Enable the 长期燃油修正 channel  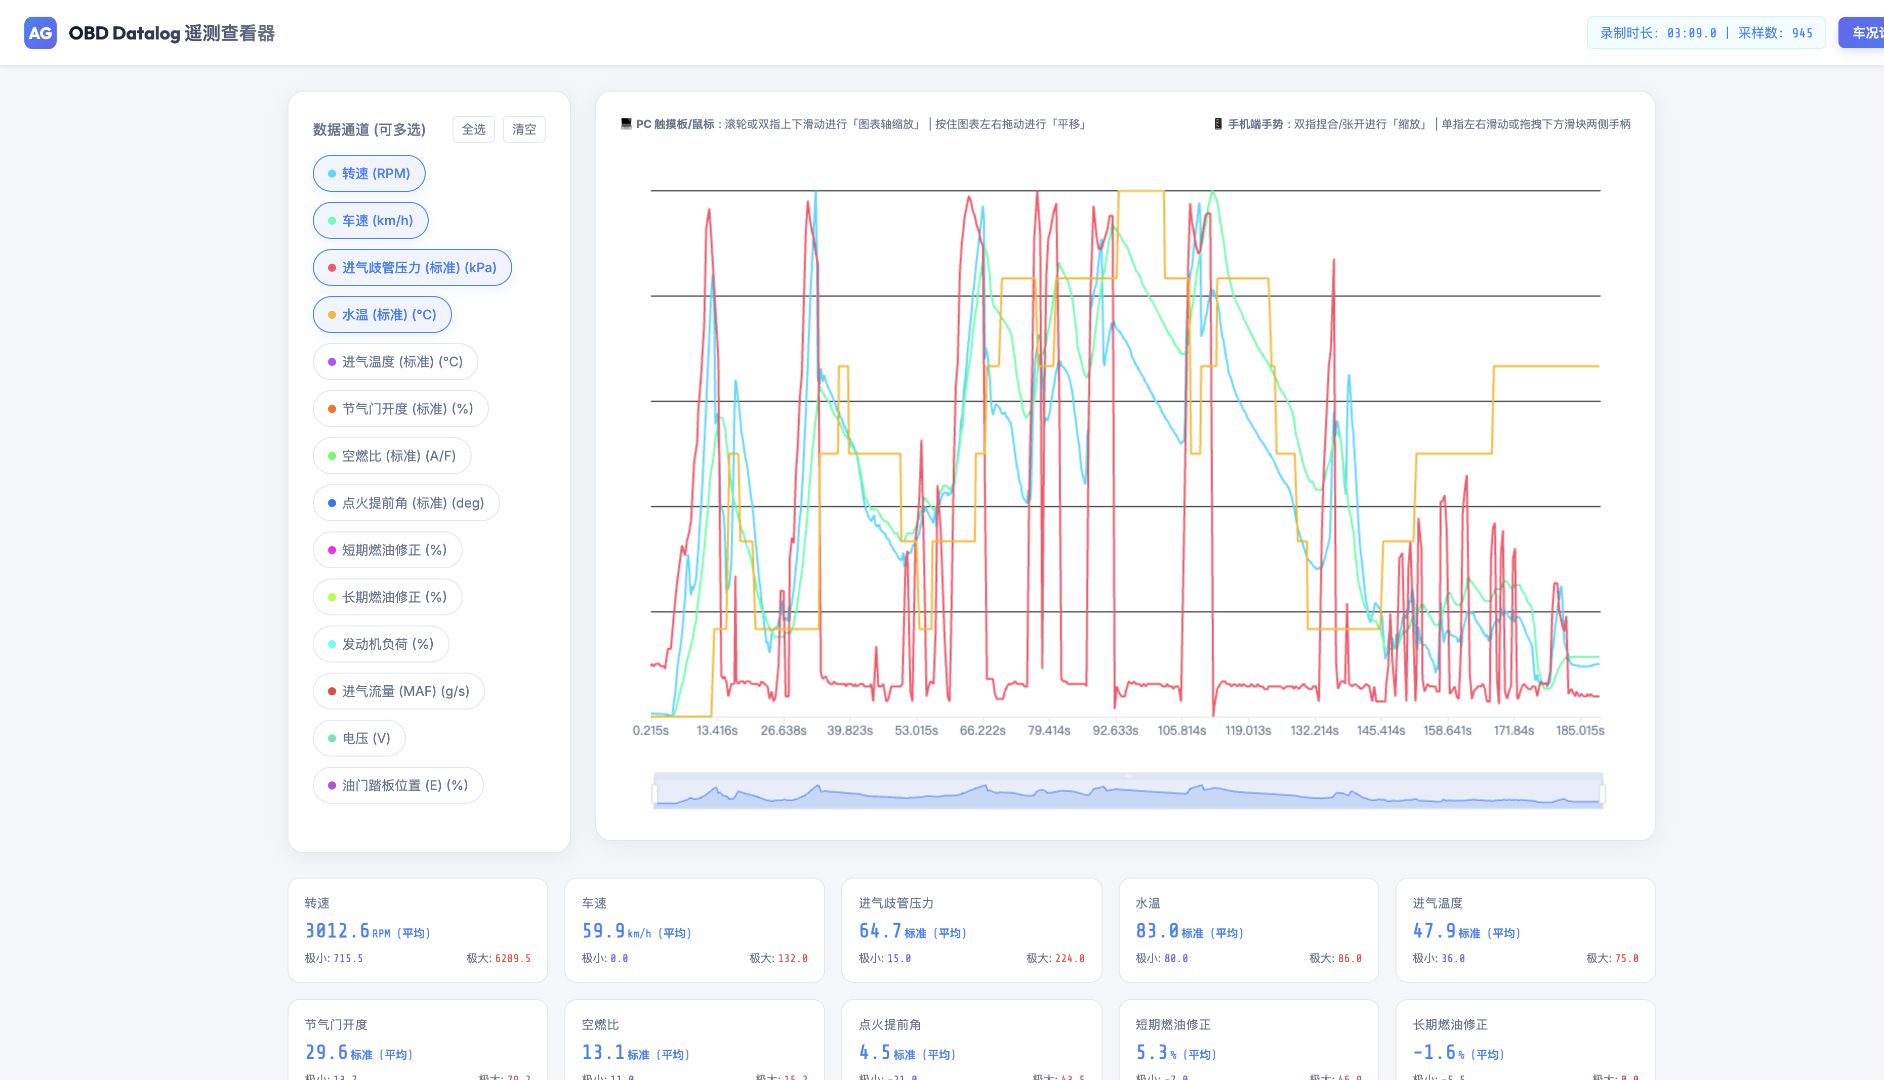point(388,597)
